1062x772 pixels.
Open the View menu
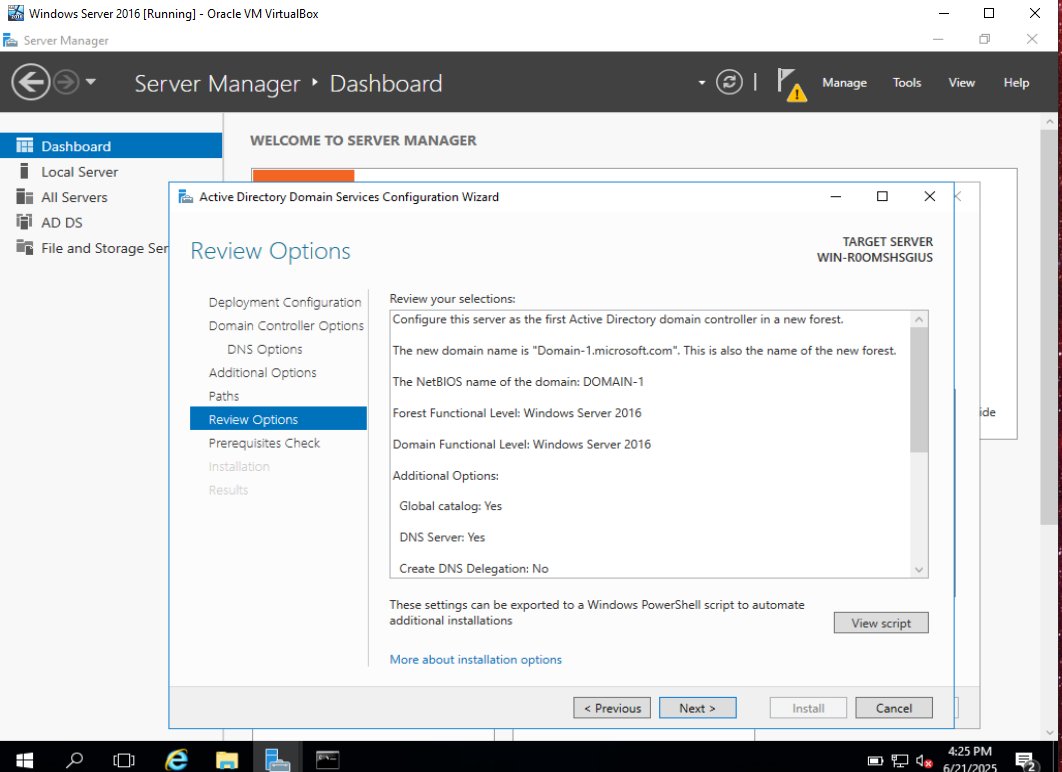coord(961,83)
